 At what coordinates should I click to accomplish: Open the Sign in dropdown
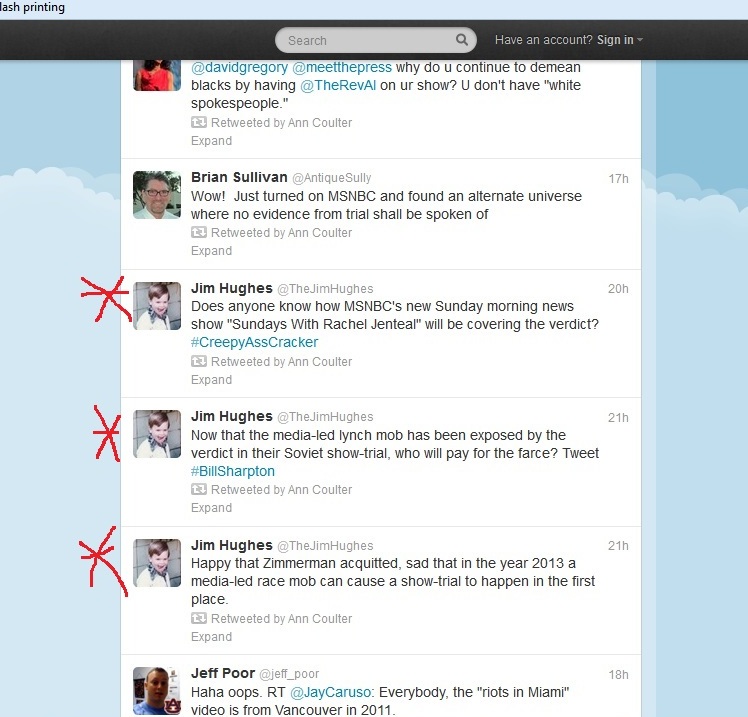click(619, 40)
